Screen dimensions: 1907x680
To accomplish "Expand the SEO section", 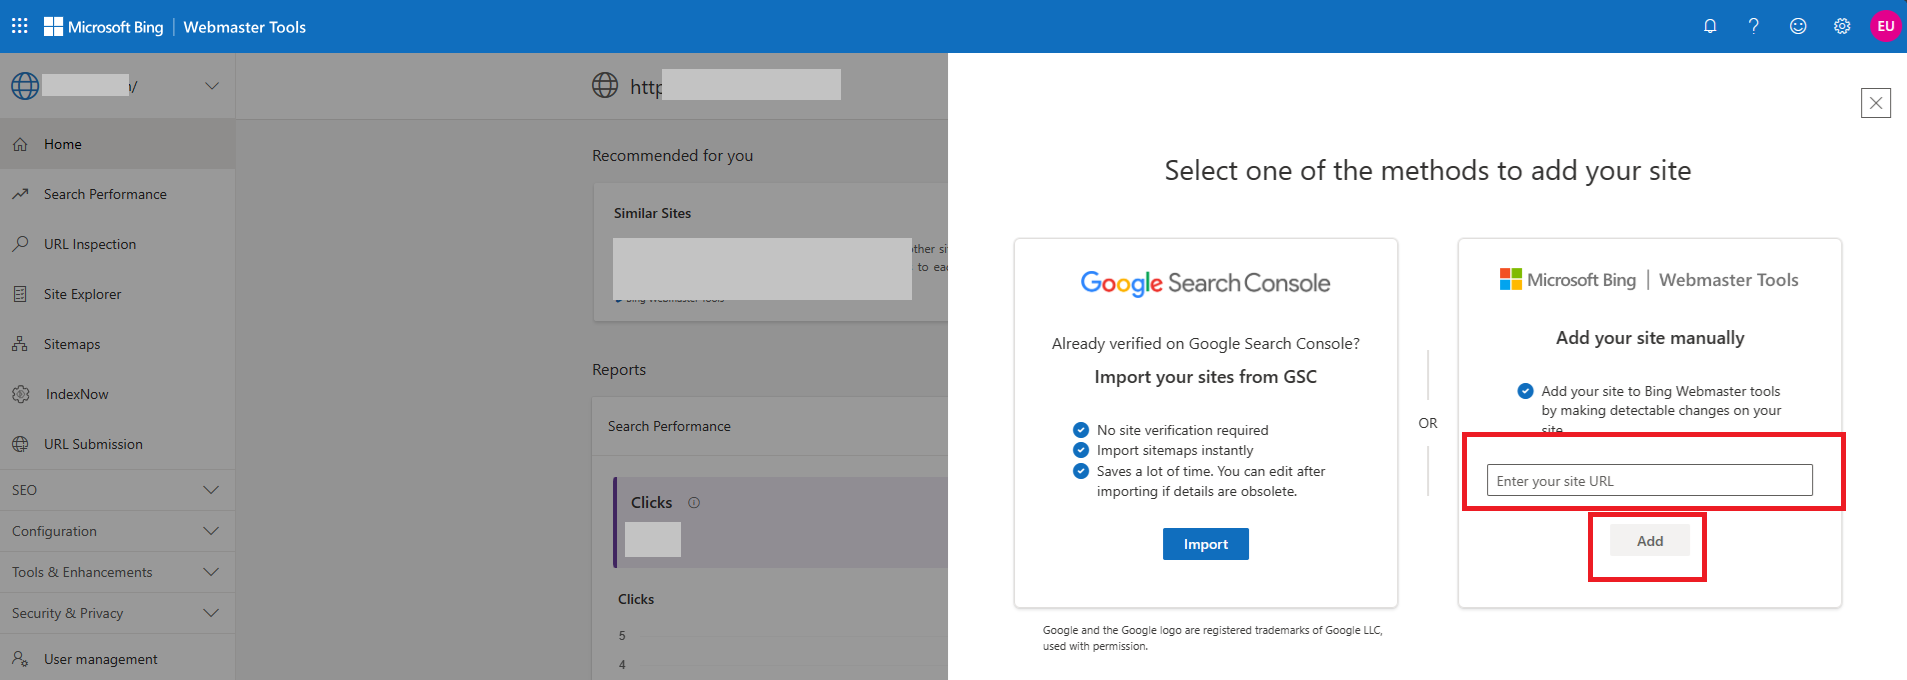I will [x=118, y=490].
